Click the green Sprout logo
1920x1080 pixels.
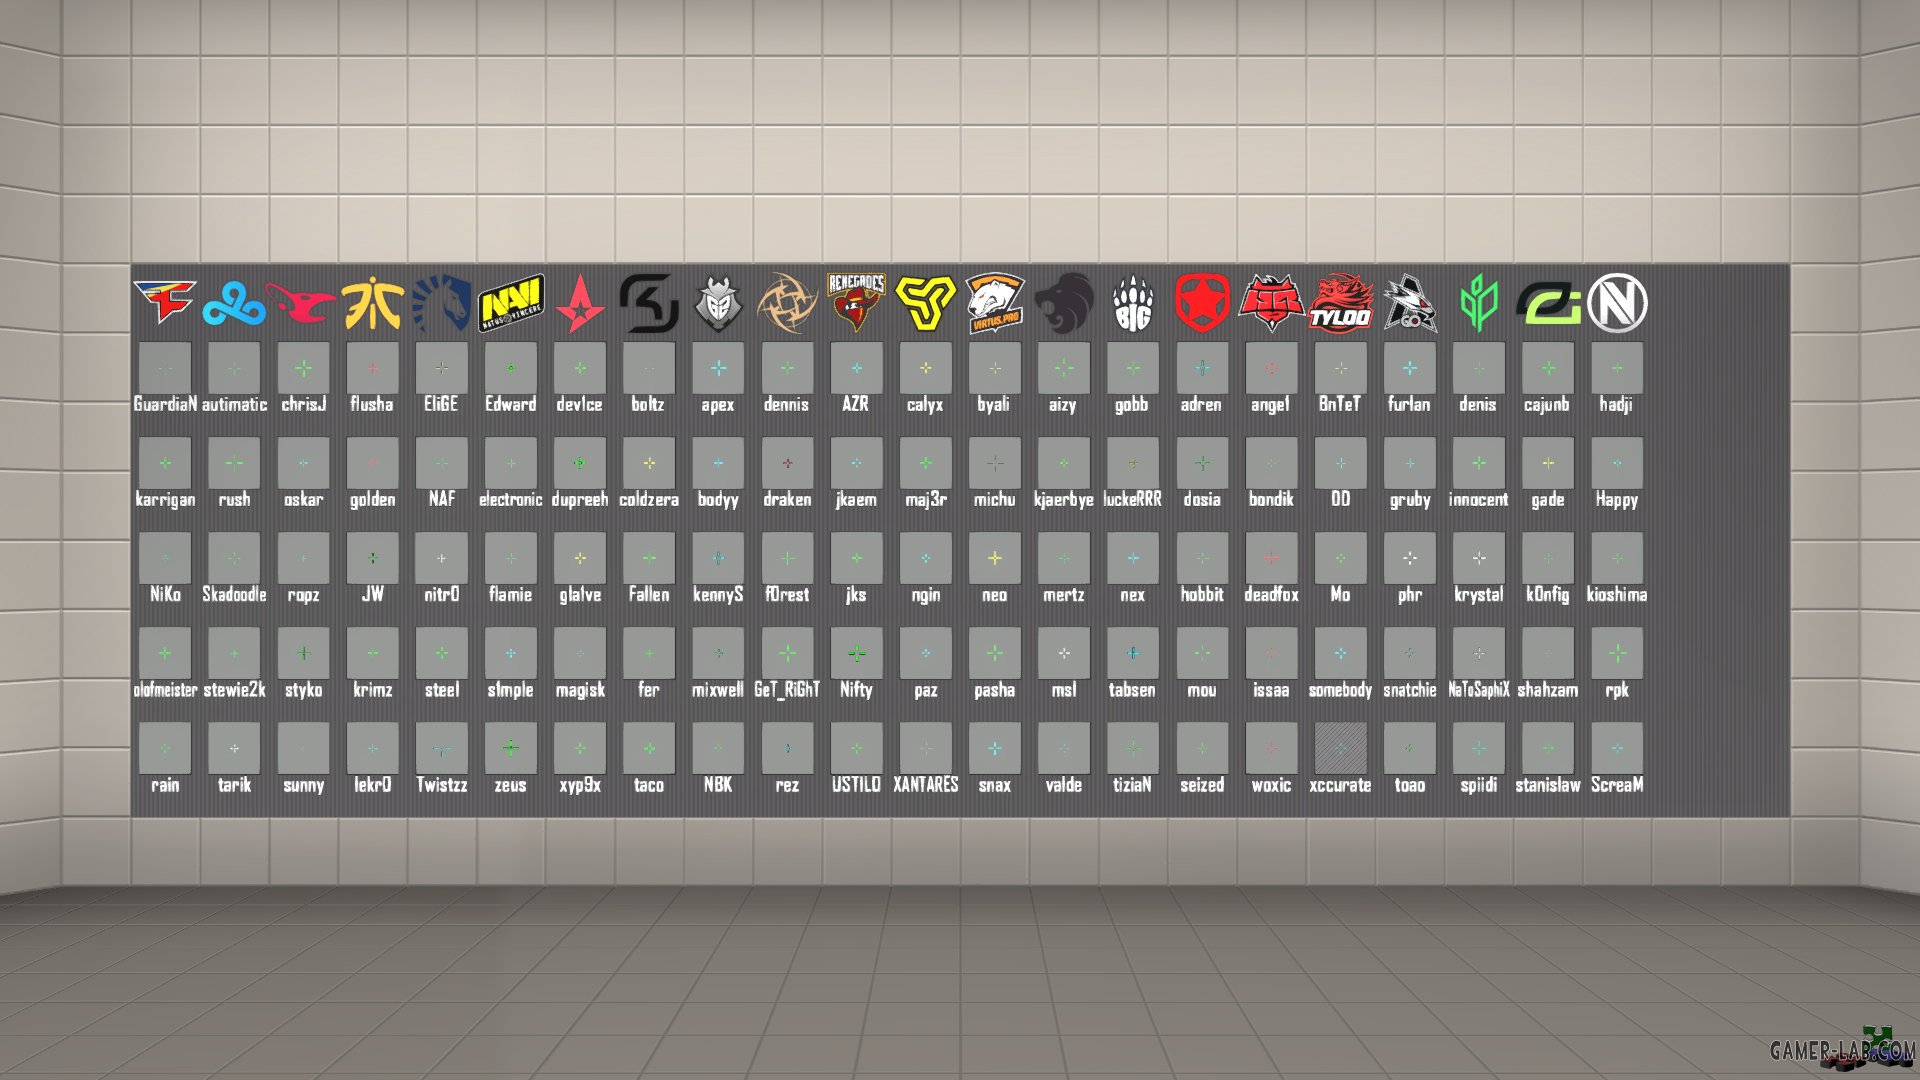click(1479, 303)
